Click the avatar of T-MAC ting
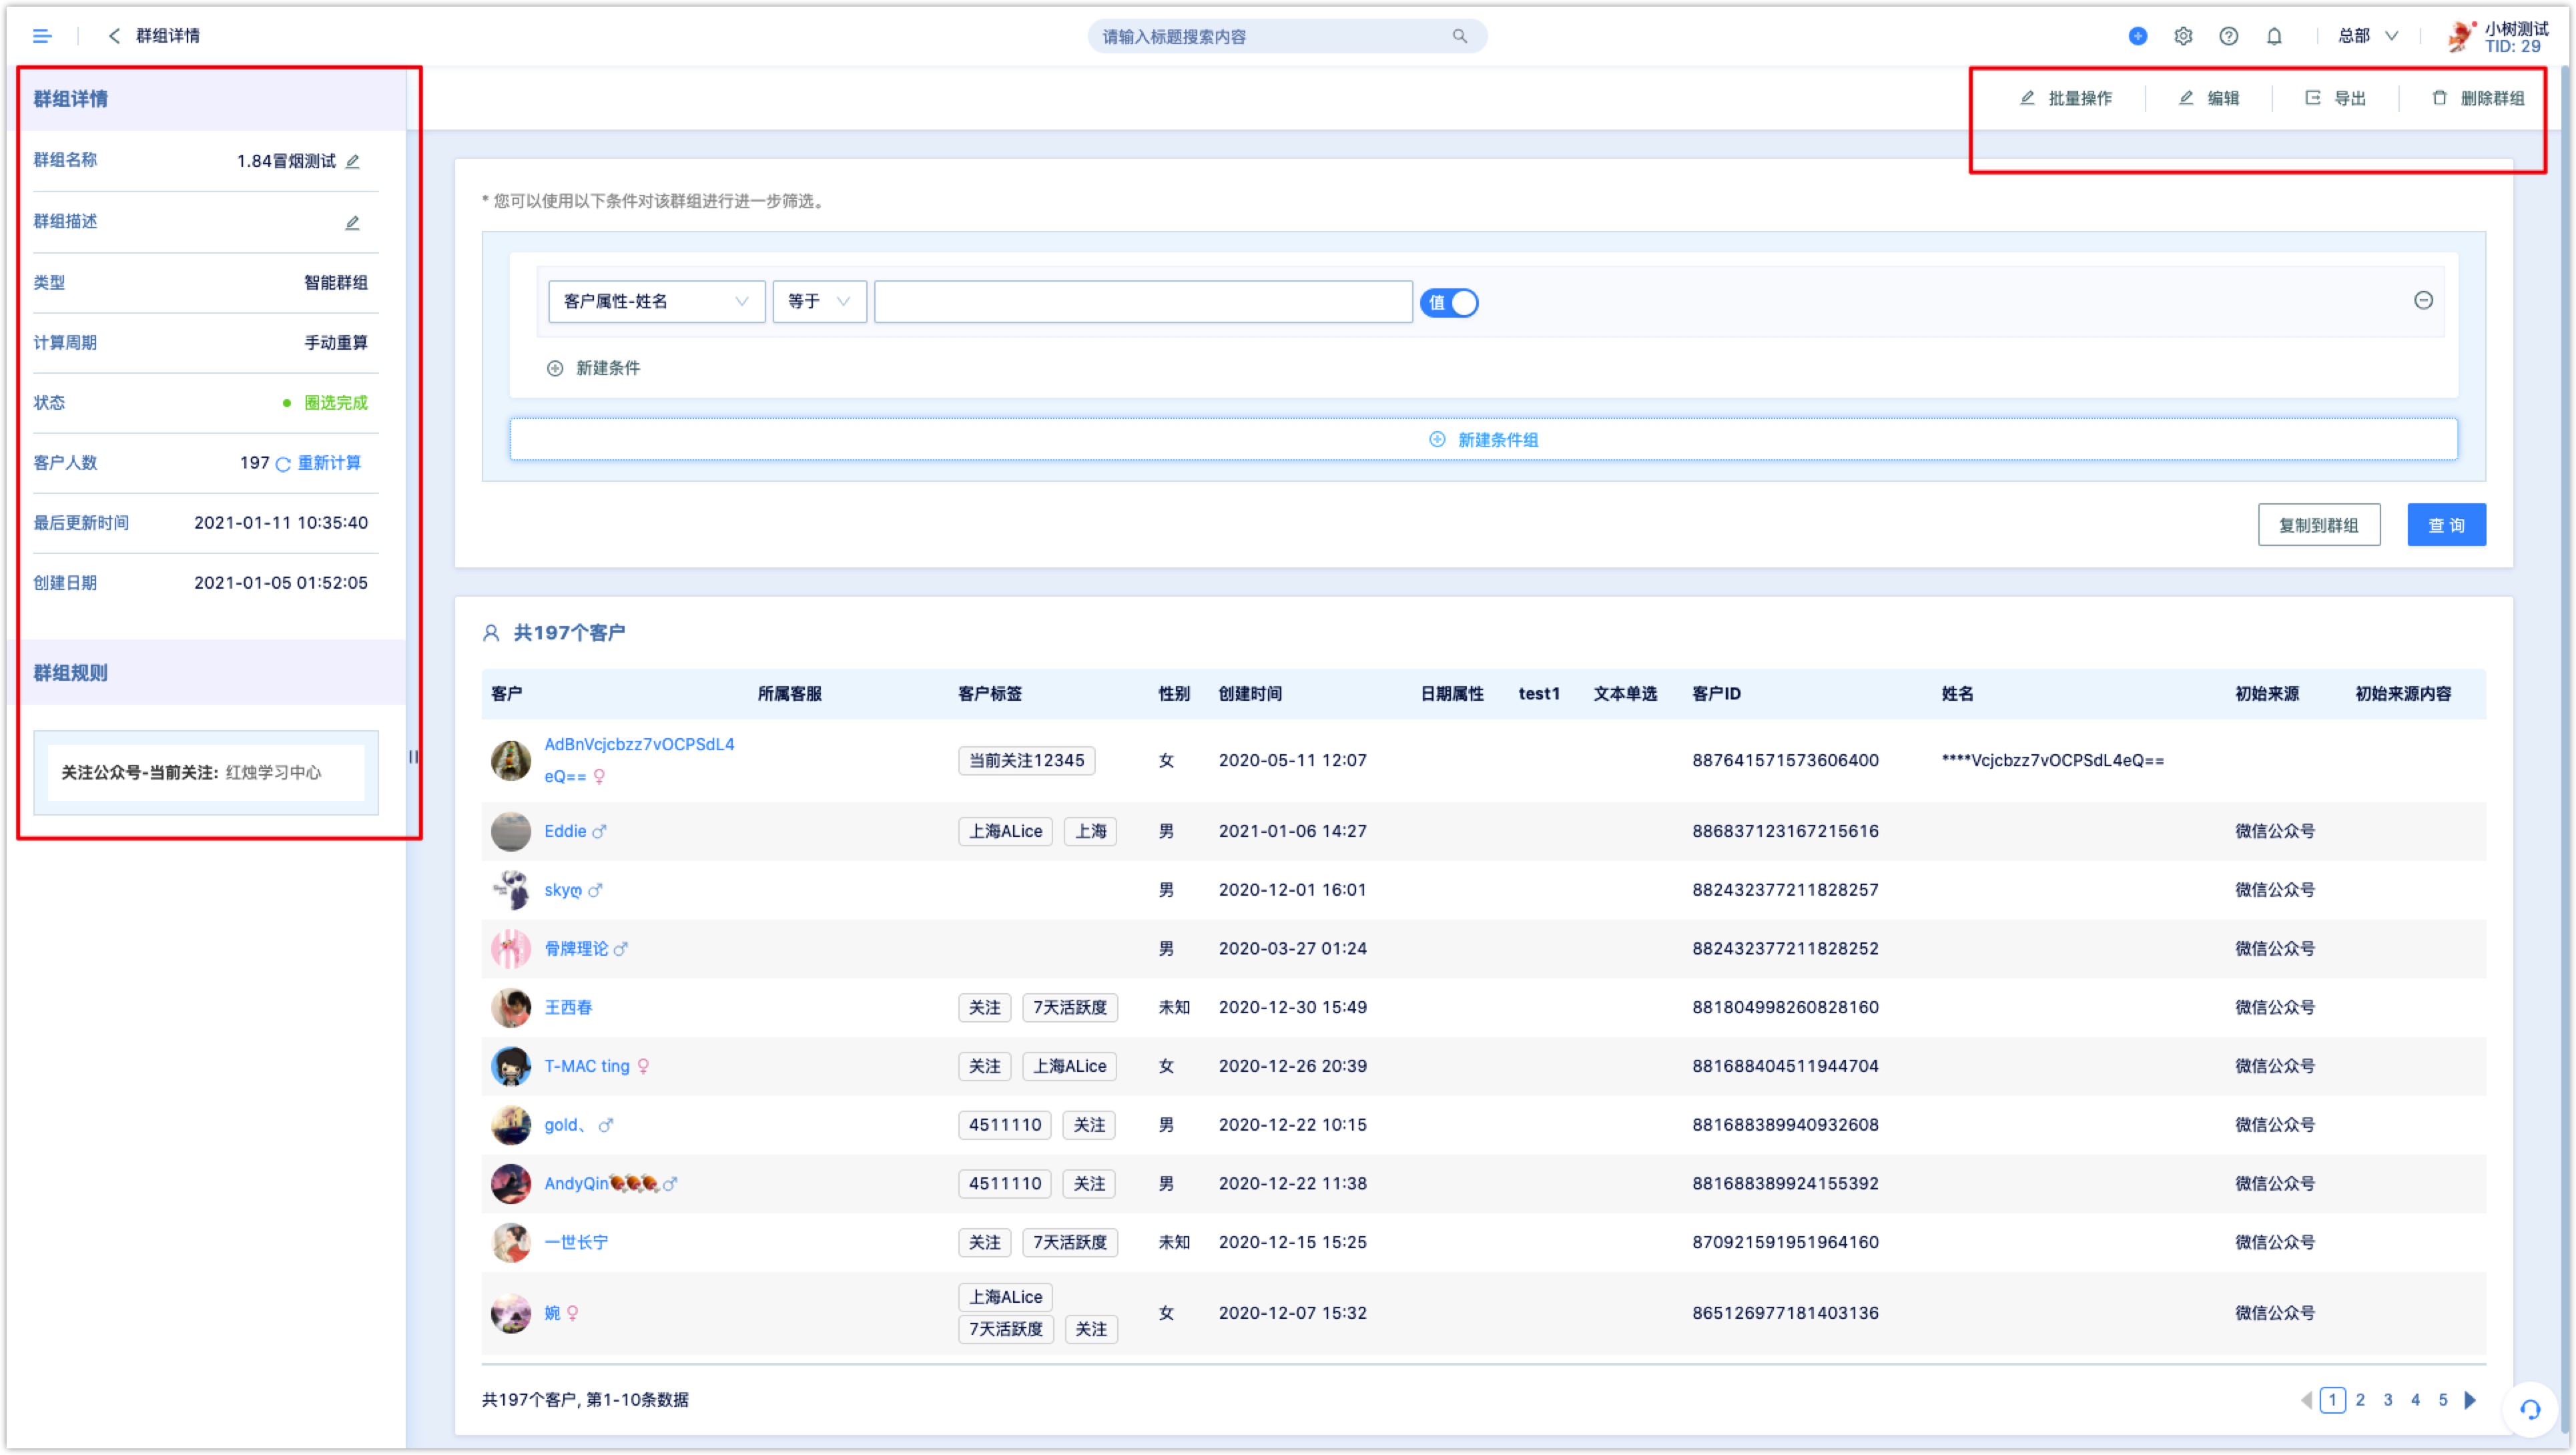2576x1455 pixels. [510, 1066]
